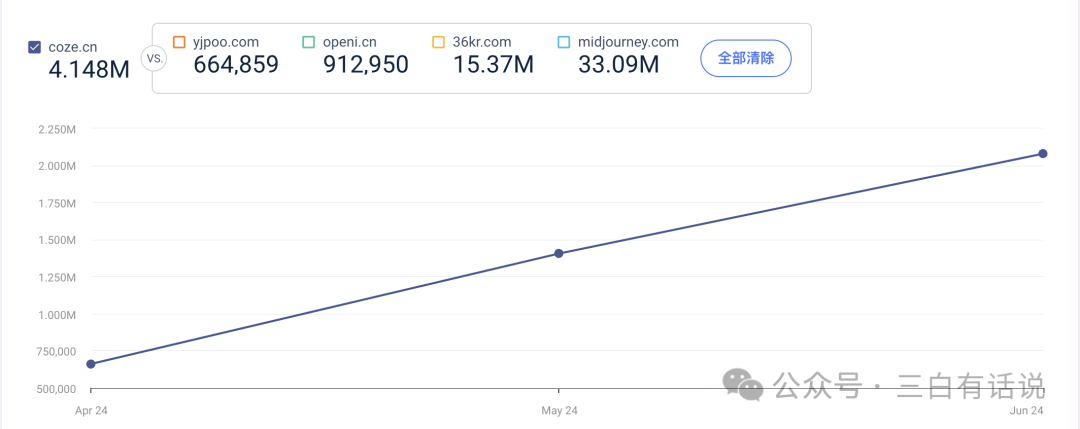
Task: Select the Jun 24 data point
Action: point(1043,153)
